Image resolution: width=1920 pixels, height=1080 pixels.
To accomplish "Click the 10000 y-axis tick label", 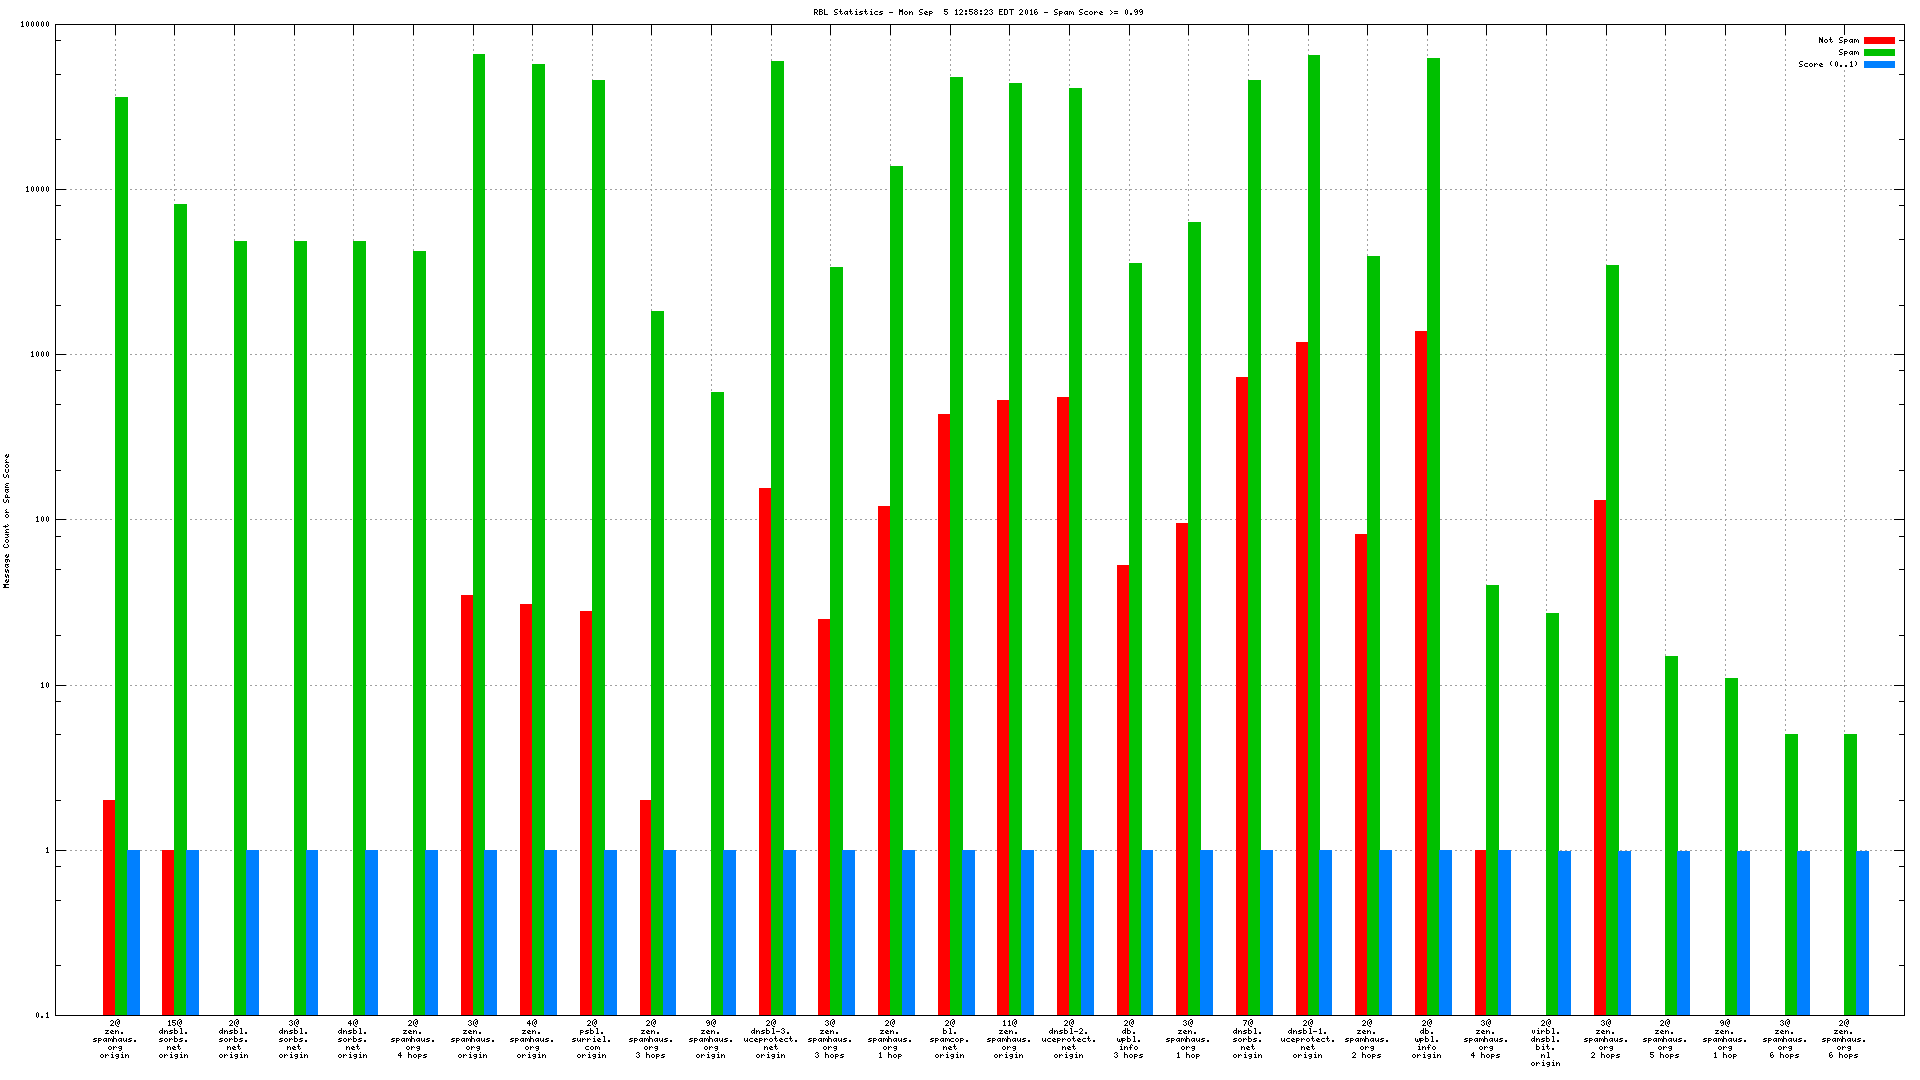I will click(x=39, y=190).
